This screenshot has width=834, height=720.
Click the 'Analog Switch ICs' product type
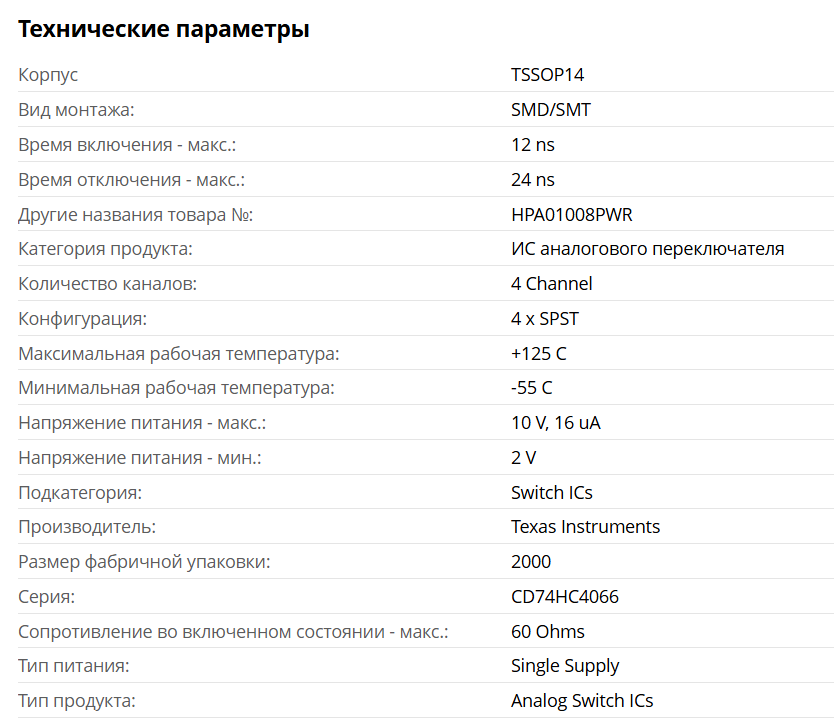(581, 701)
